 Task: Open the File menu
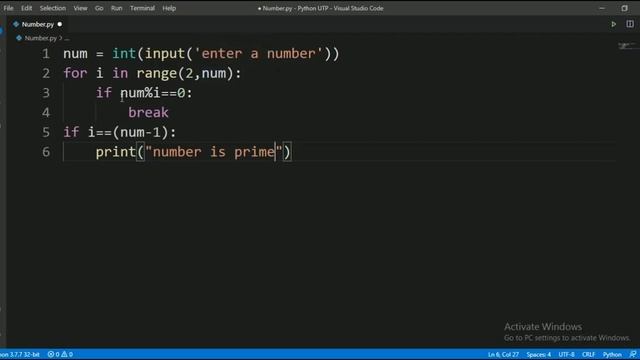(8, 8)
